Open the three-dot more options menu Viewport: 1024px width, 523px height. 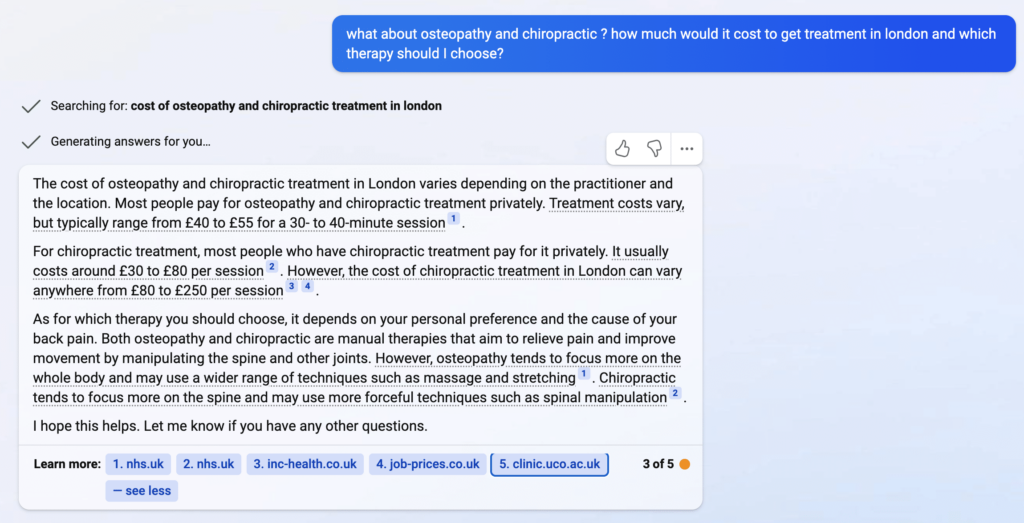pyautogui.click(x=686, y=149)
